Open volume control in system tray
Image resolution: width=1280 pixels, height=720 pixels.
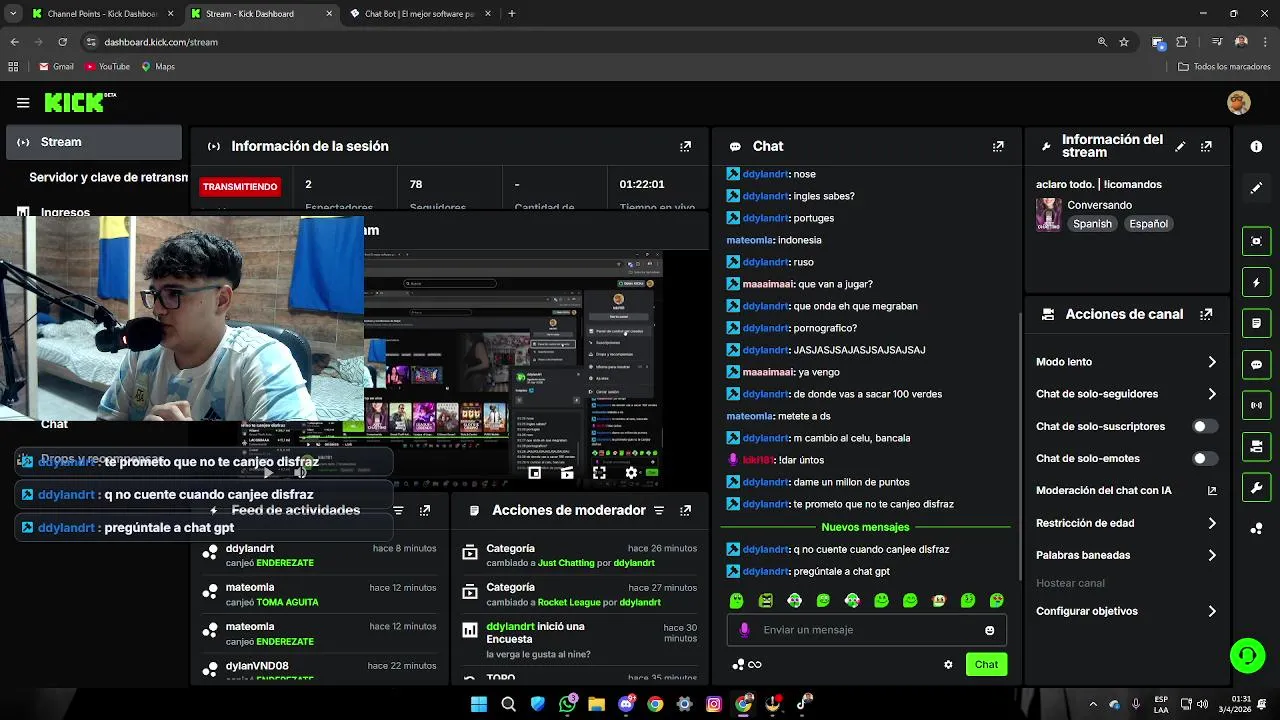[x=1202, y=704]
